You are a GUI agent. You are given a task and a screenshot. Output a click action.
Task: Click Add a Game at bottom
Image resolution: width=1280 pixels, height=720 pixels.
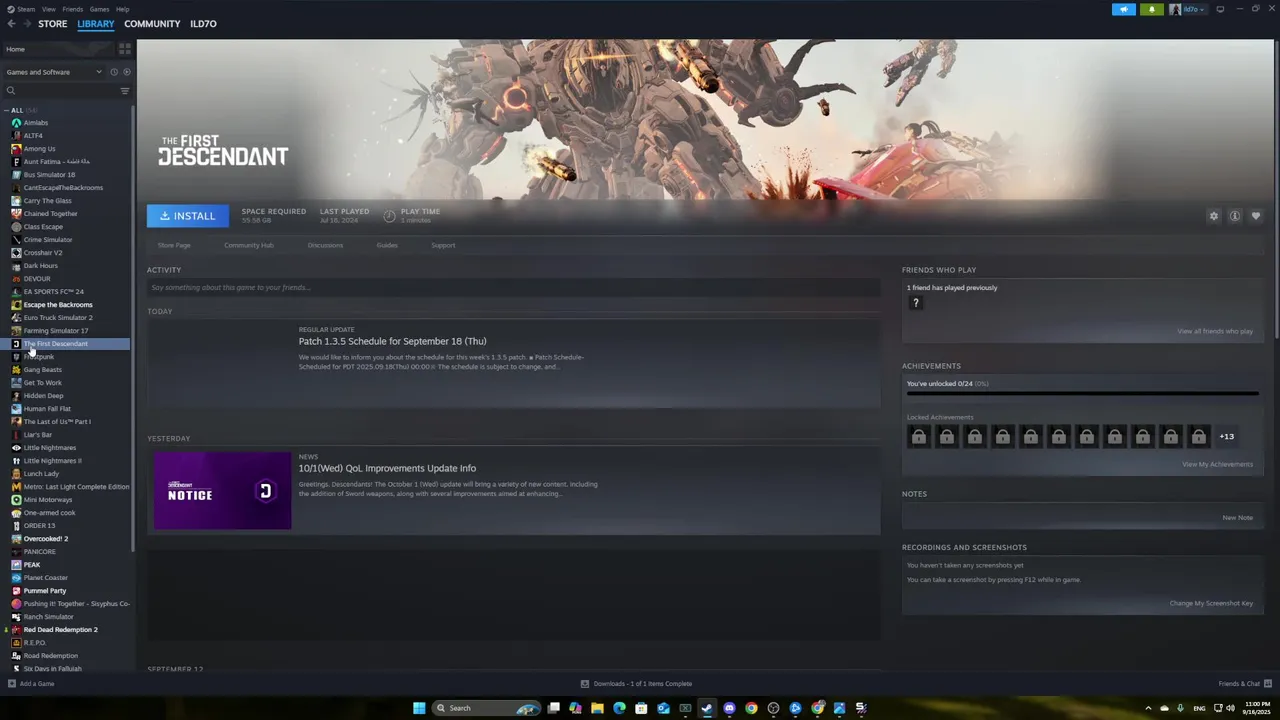[x=31, y=684]
